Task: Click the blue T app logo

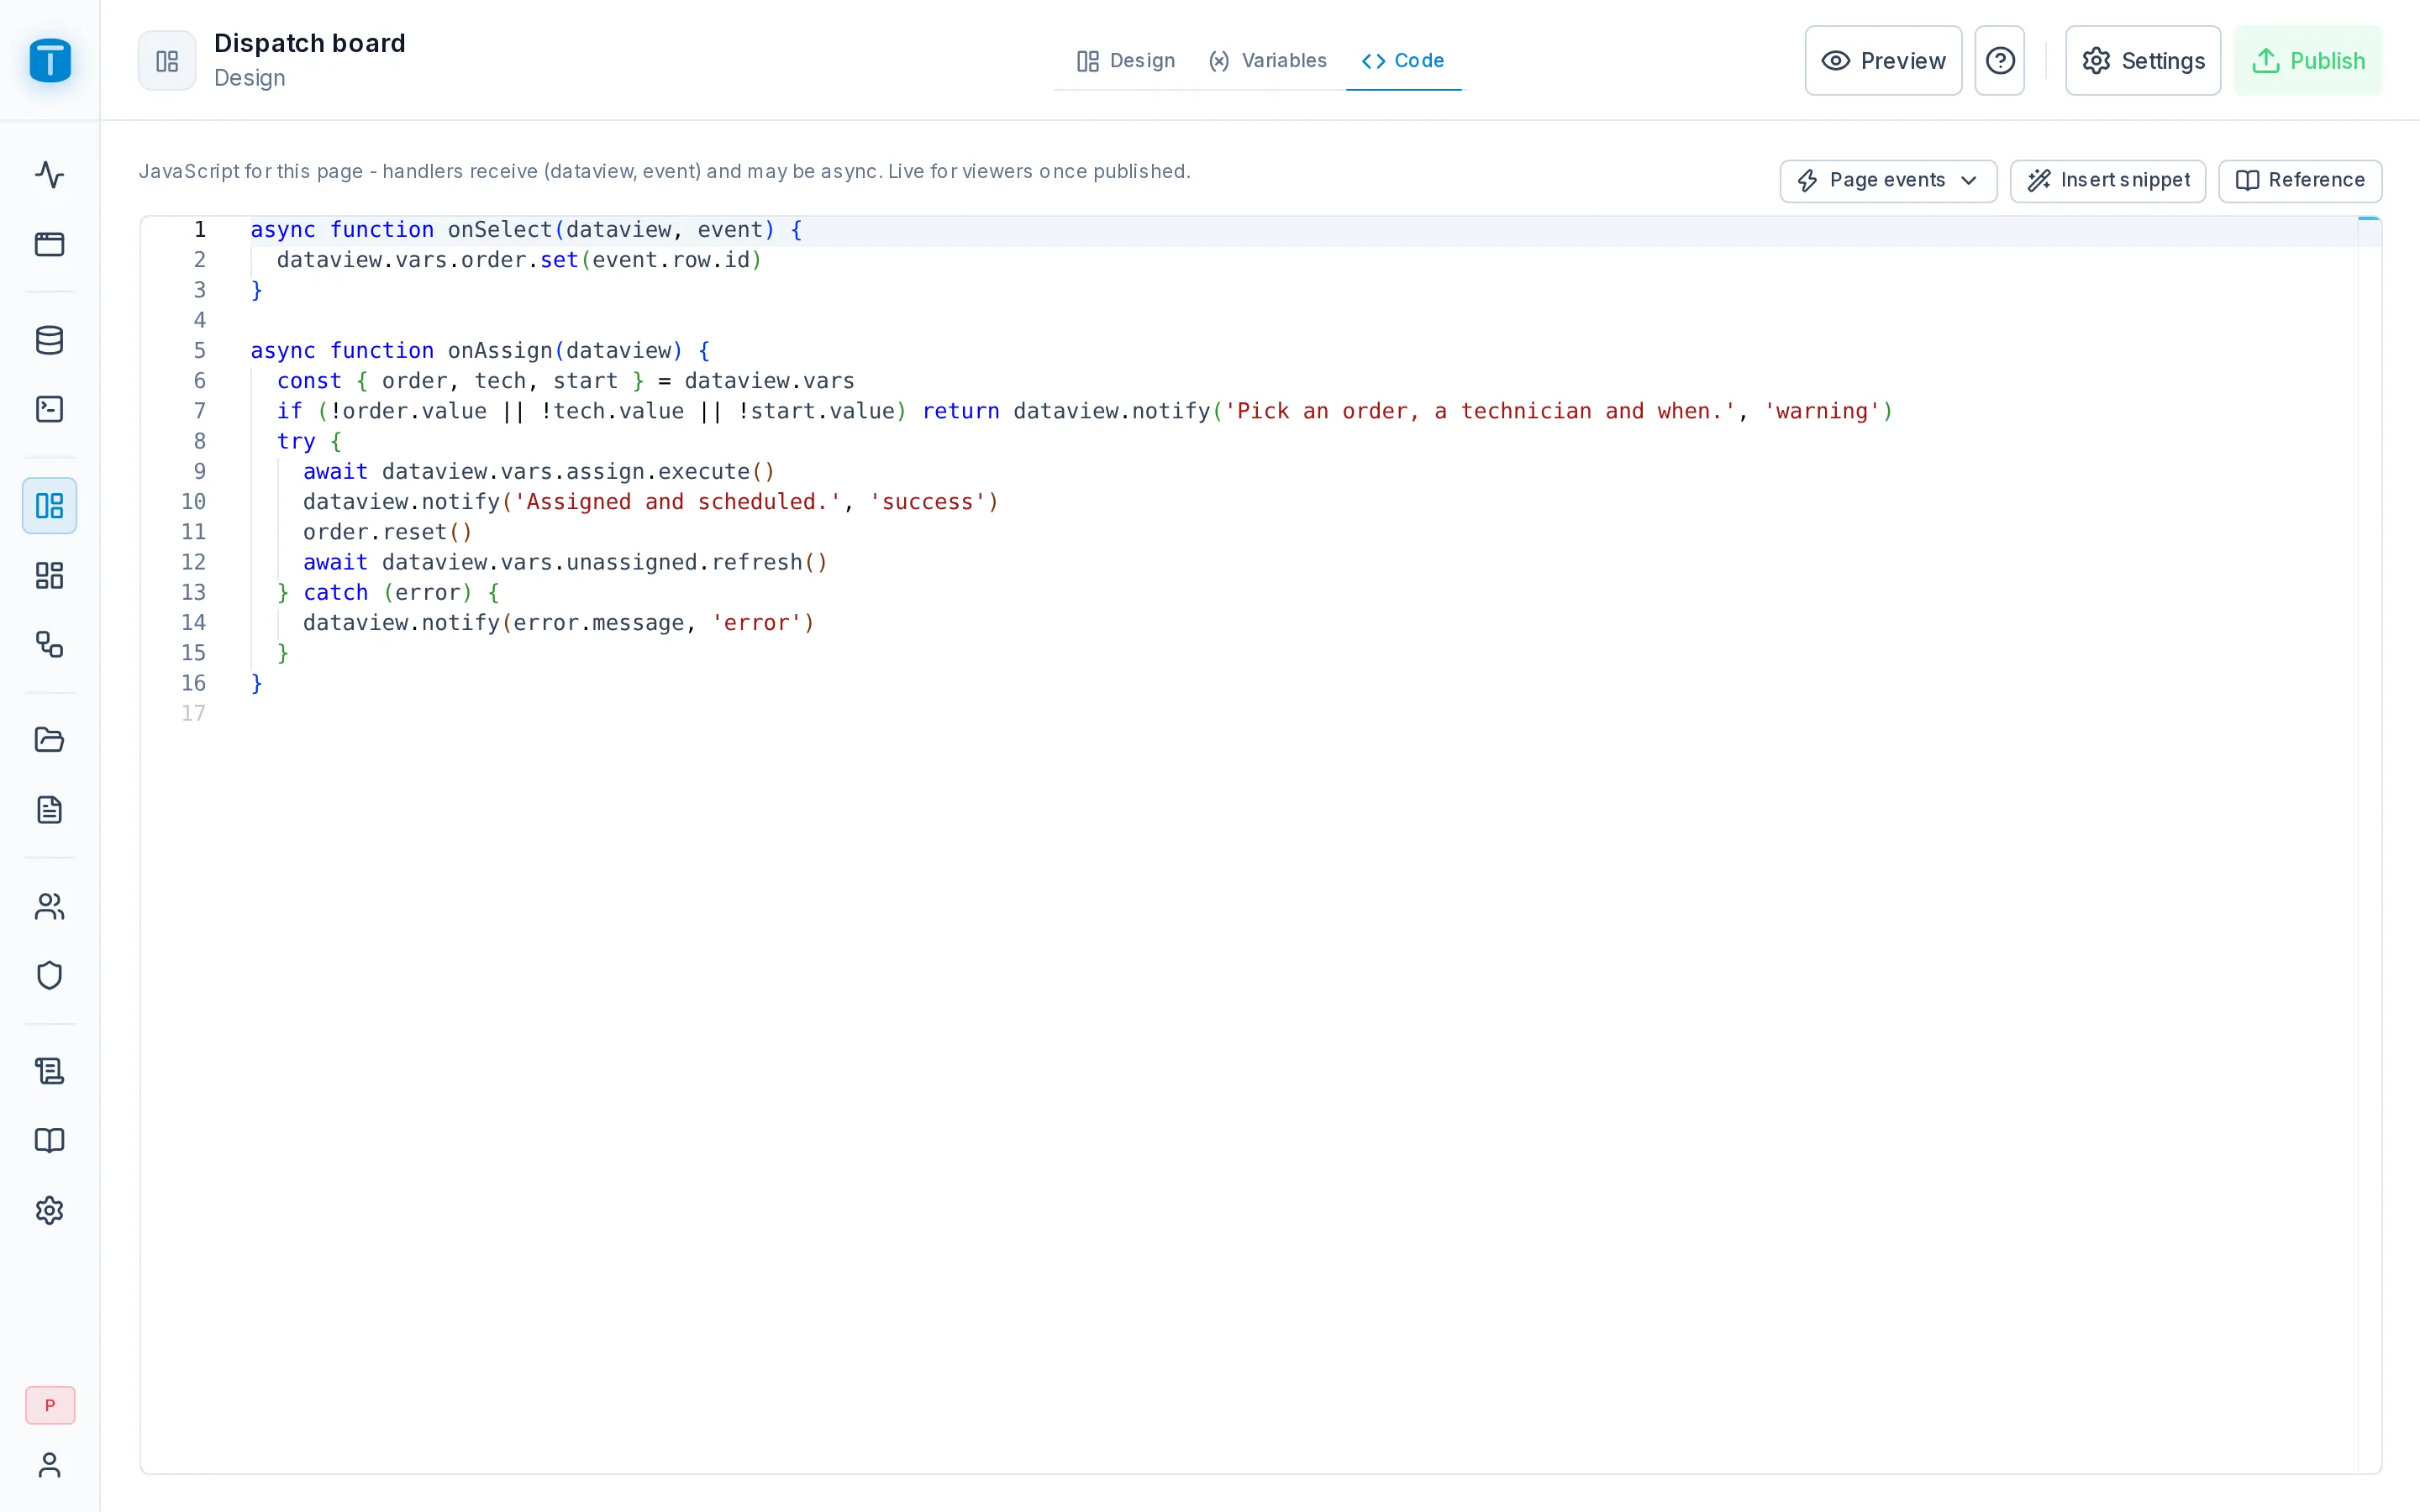Action: pos(50,60)
